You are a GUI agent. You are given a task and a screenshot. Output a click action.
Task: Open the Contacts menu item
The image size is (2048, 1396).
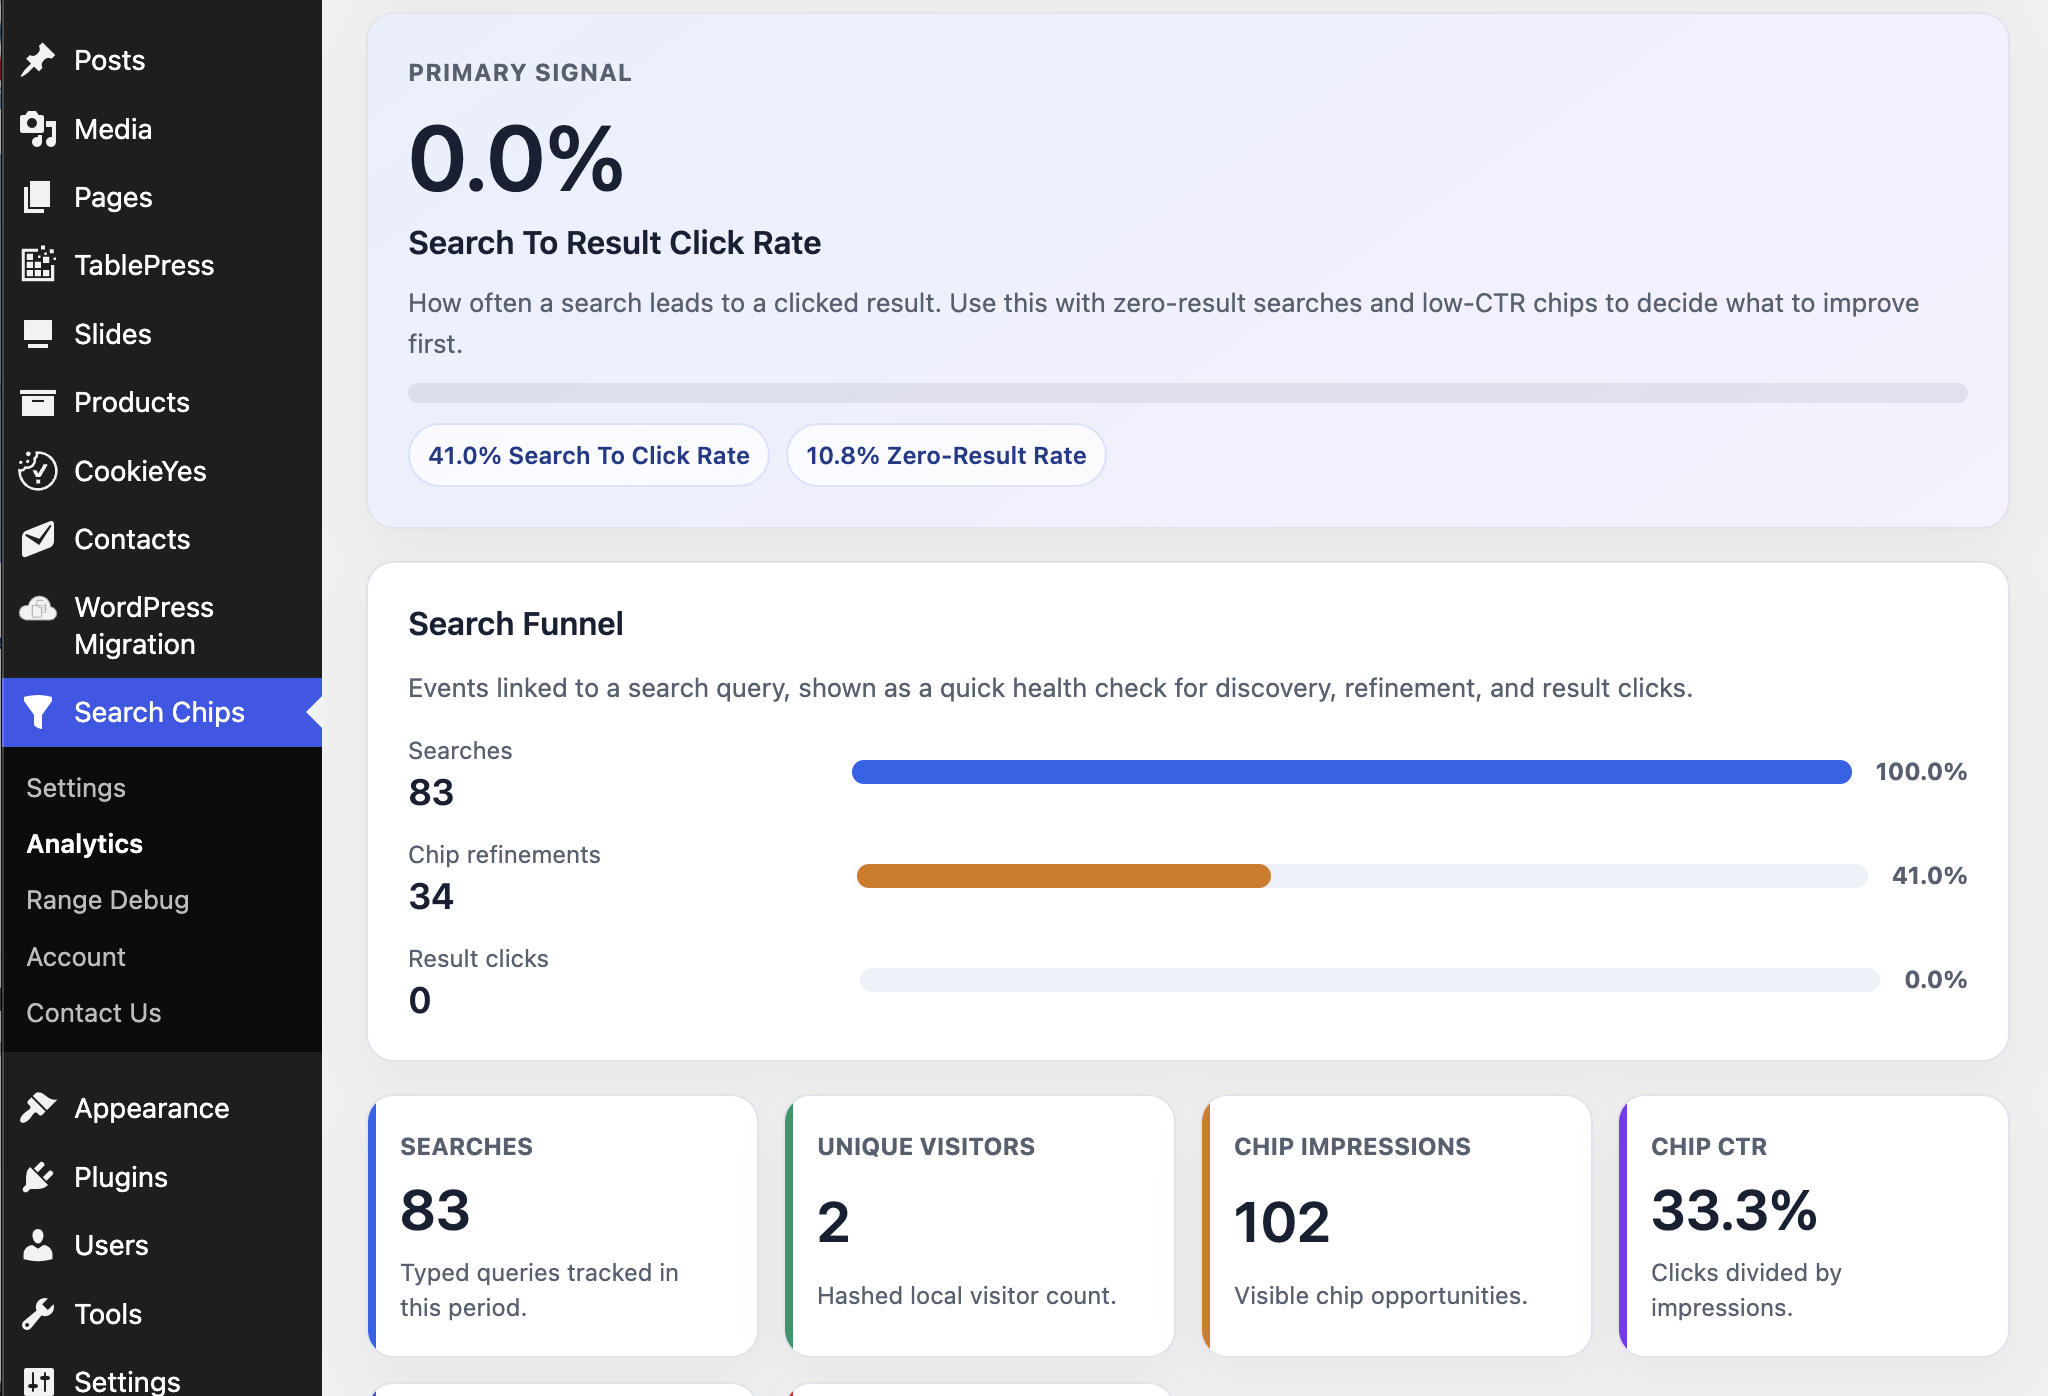point(161,539)
